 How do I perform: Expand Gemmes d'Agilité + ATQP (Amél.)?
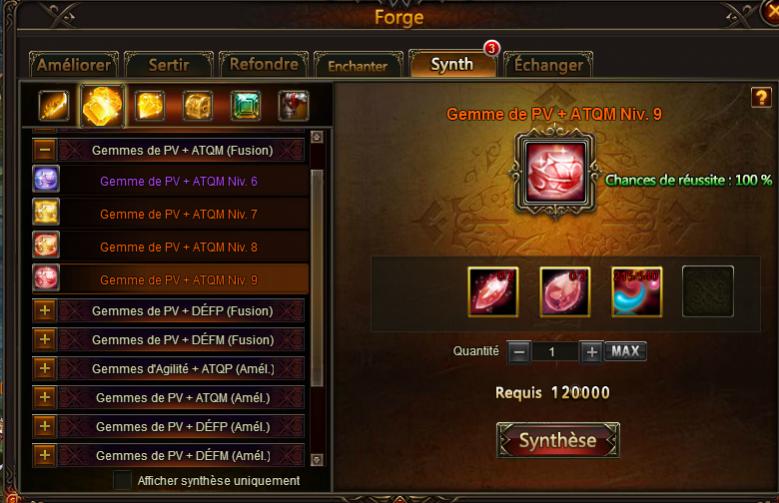[45, 368]
